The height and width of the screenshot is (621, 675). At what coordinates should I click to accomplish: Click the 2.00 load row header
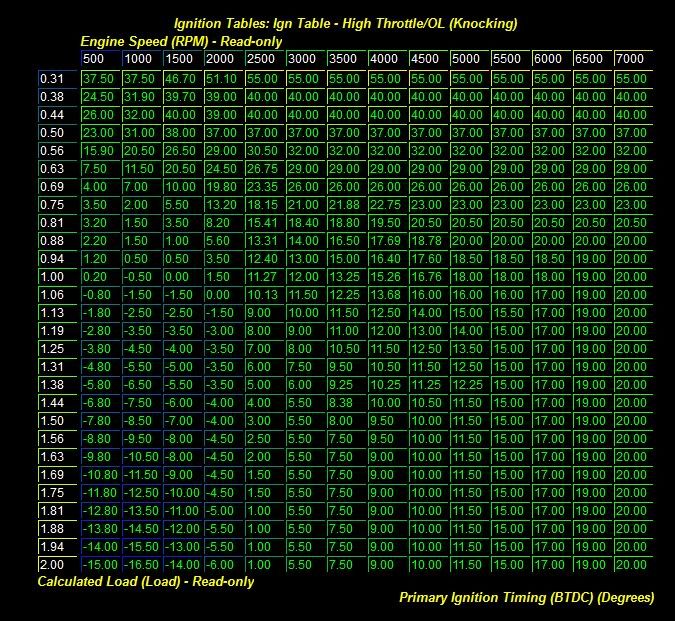pyautogui.click(x=52, y=564)
